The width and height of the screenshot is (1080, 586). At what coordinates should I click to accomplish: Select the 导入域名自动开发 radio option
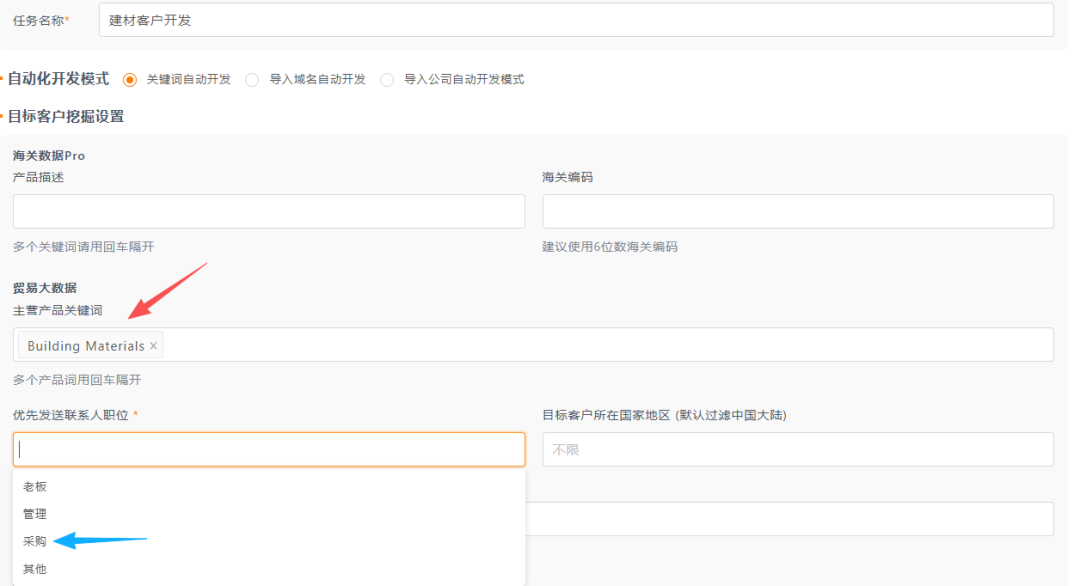pyautogui.click(x=252, y=80)
